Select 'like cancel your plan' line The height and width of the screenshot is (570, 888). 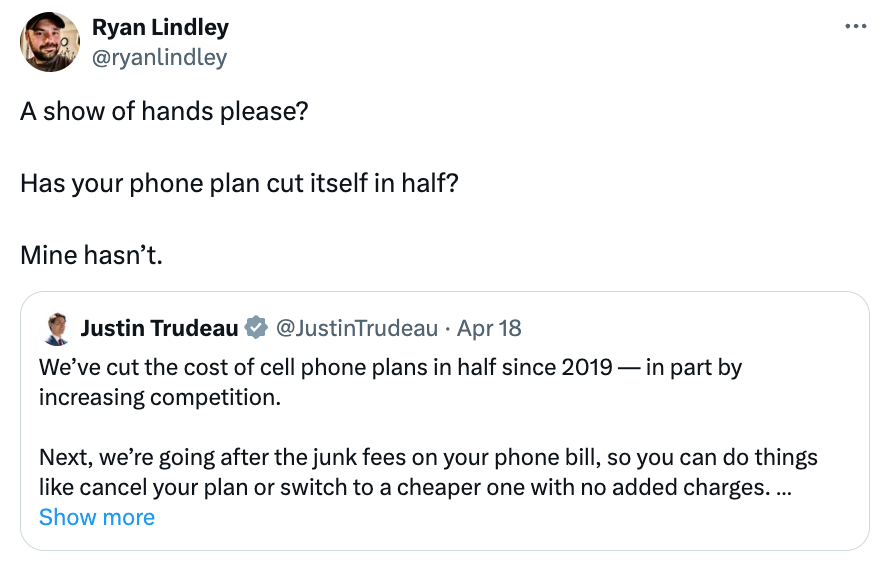click(415, 487)
